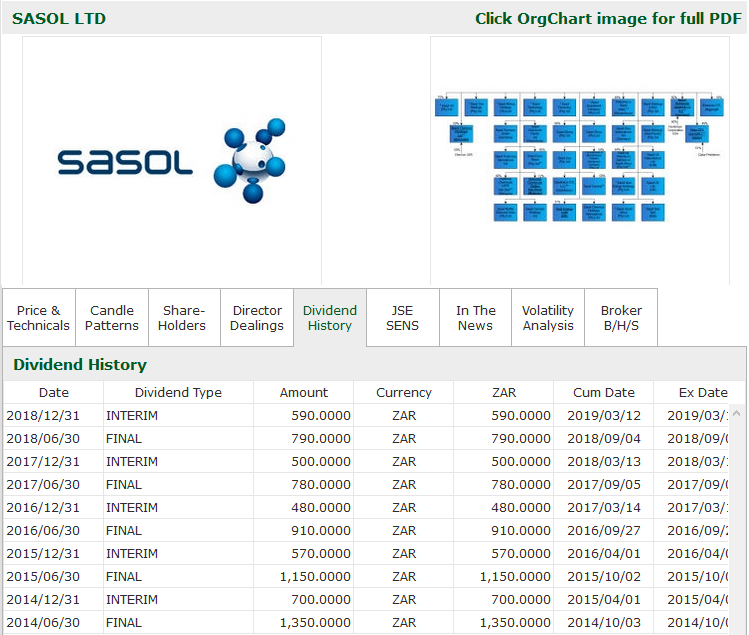Select the 2017/12/31 date cell
This screenshot has height=635, width=749.
tap(54, 461)
